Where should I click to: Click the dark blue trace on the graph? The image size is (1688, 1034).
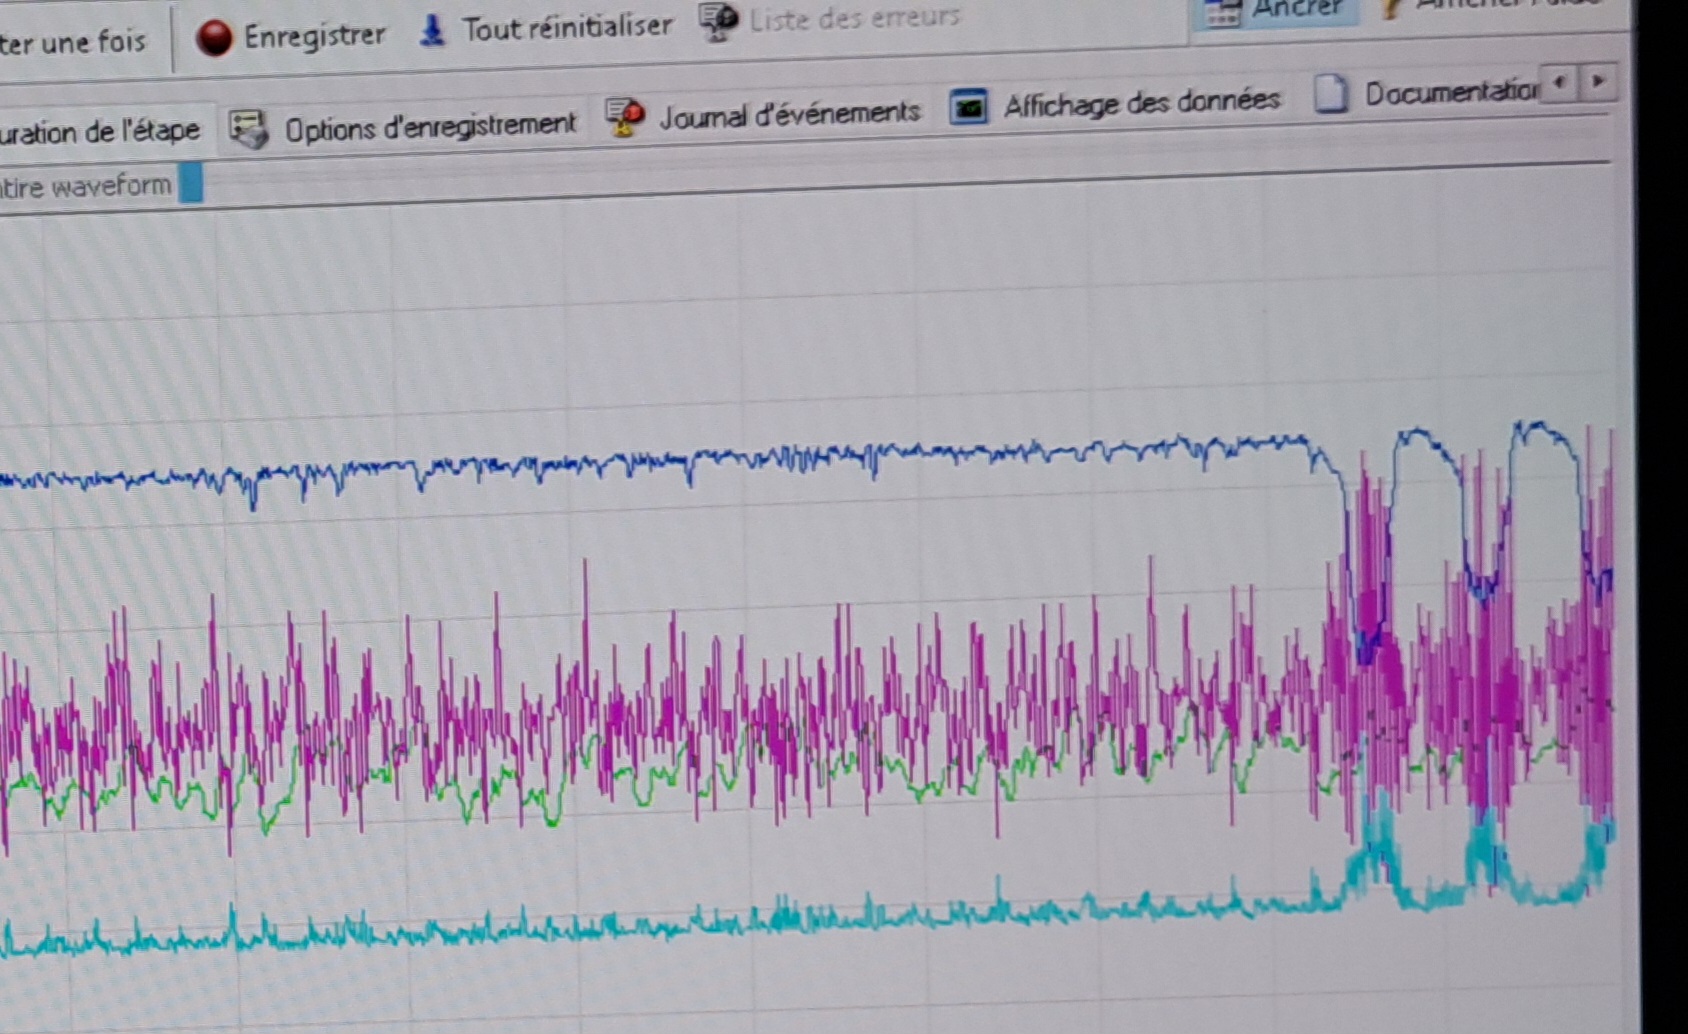(800, 457)
